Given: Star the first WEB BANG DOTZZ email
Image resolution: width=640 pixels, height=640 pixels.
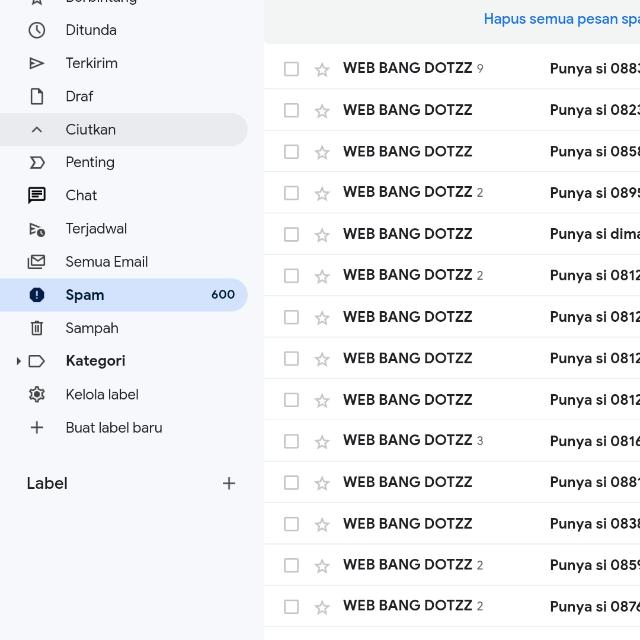Looking at the screenshot, I should tap(322, 69).
